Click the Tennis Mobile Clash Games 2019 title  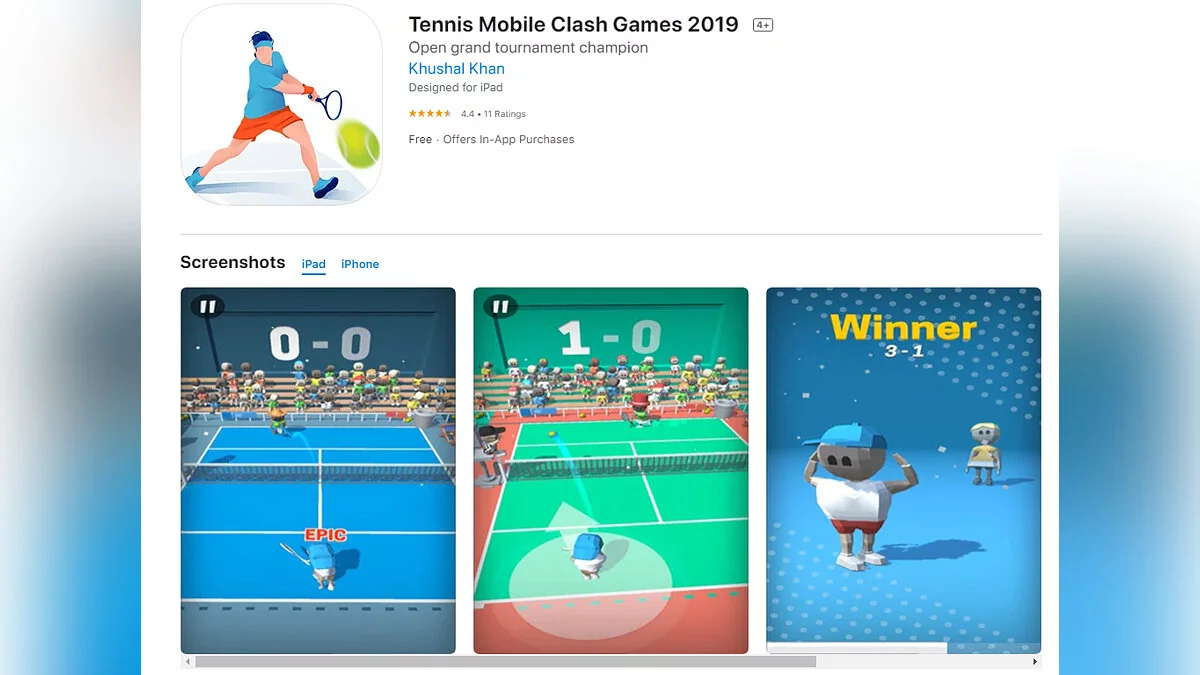pos(574,24)
